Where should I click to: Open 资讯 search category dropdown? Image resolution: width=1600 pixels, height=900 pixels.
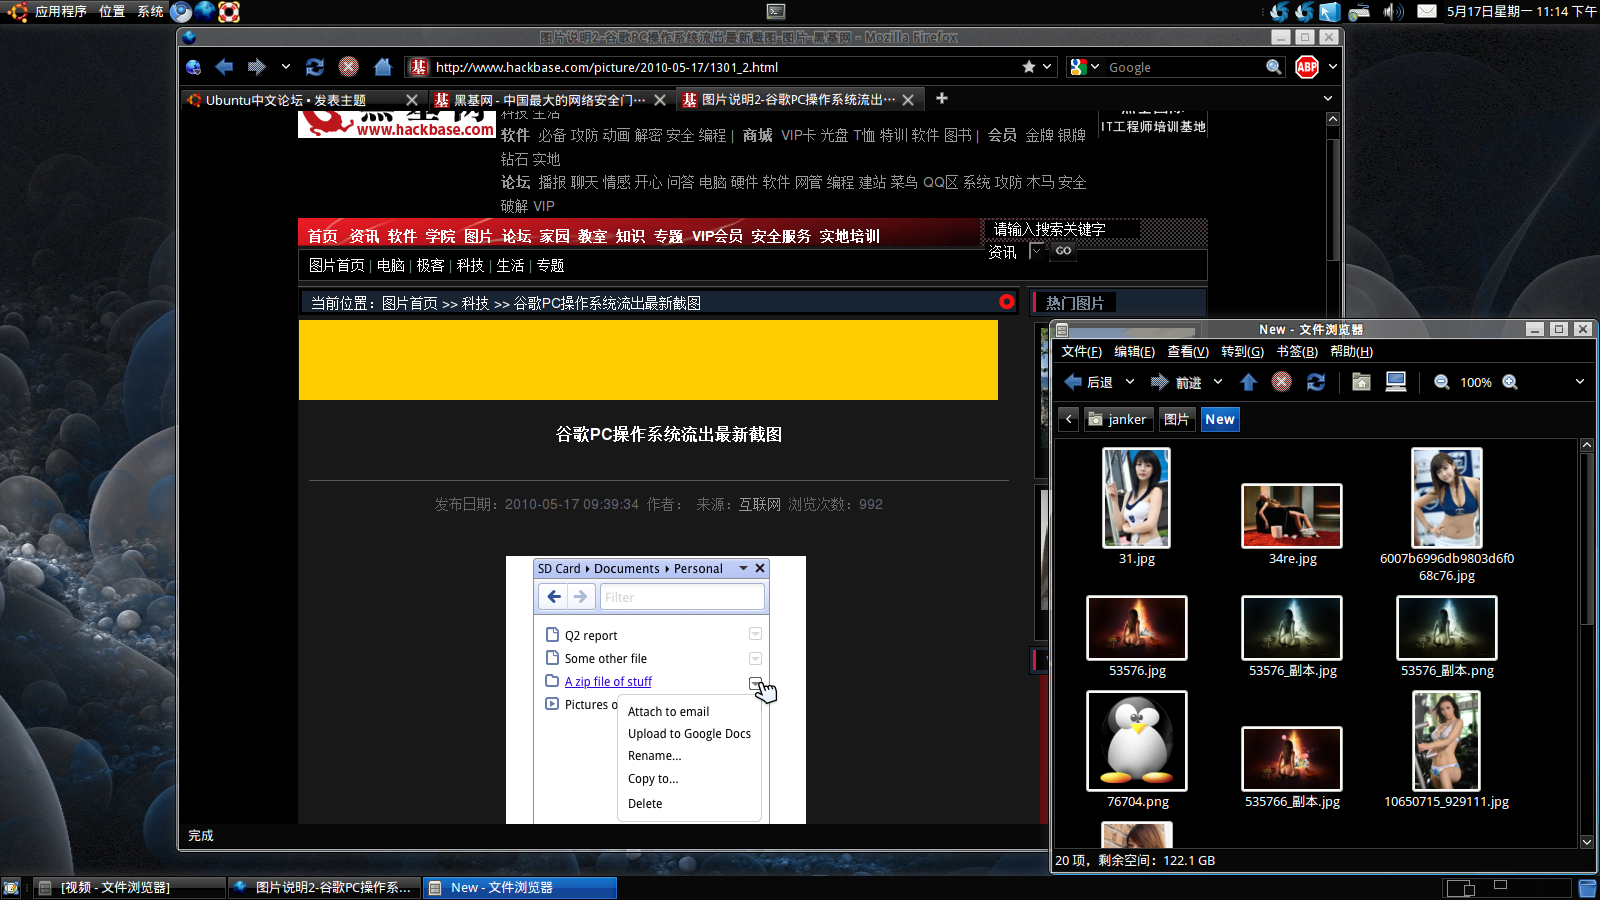(x=1036, y=251)
